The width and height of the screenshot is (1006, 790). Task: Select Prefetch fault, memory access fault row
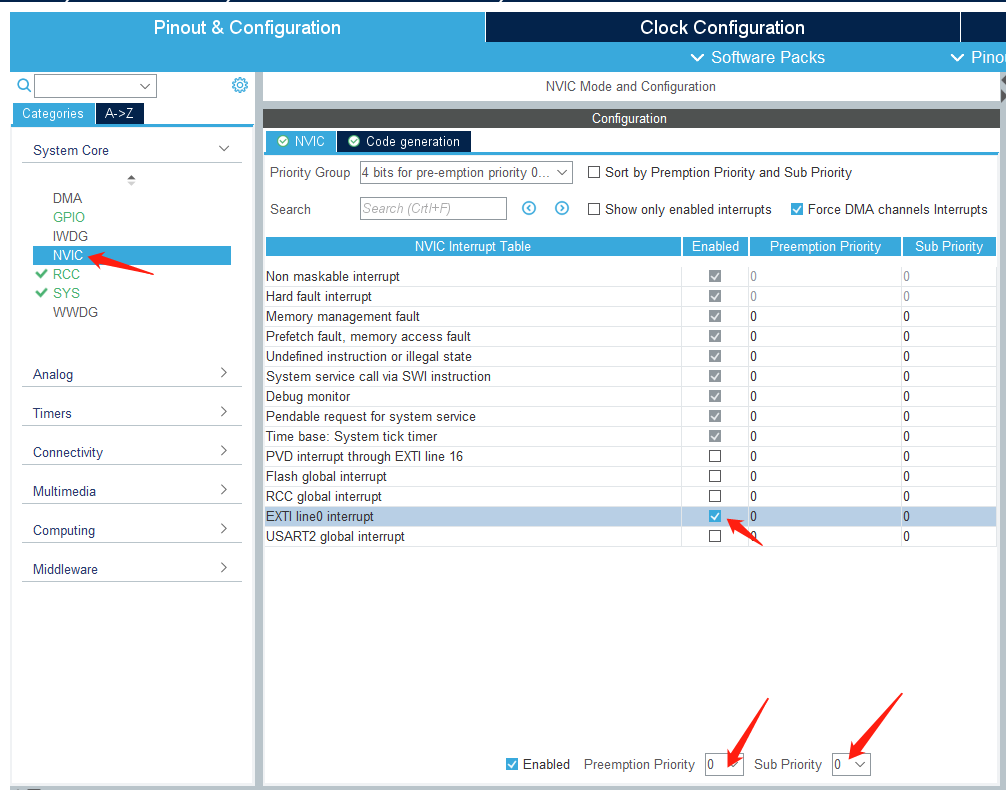pyautogui.click(x=631, y=336)
